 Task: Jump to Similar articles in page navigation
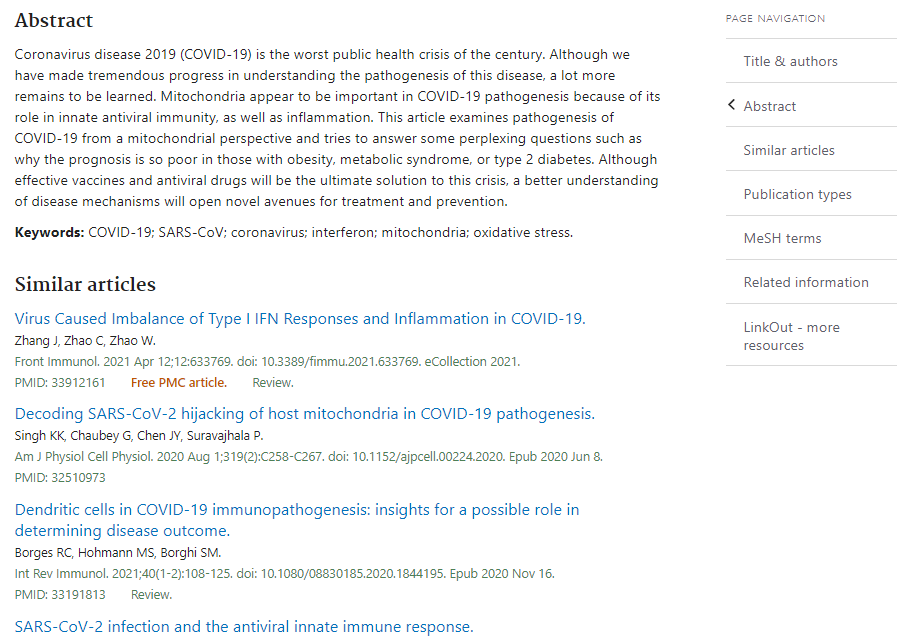(788, 150)
